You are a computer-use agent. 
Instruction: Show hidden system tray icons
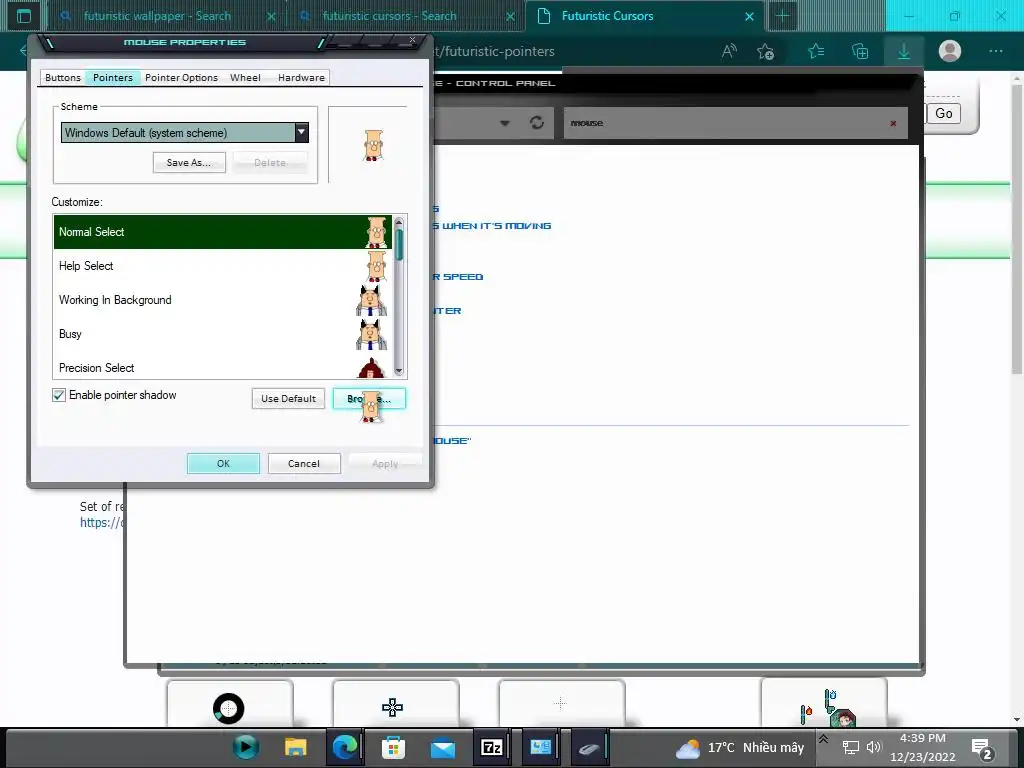pyautogui.click(x=824, y=739)
